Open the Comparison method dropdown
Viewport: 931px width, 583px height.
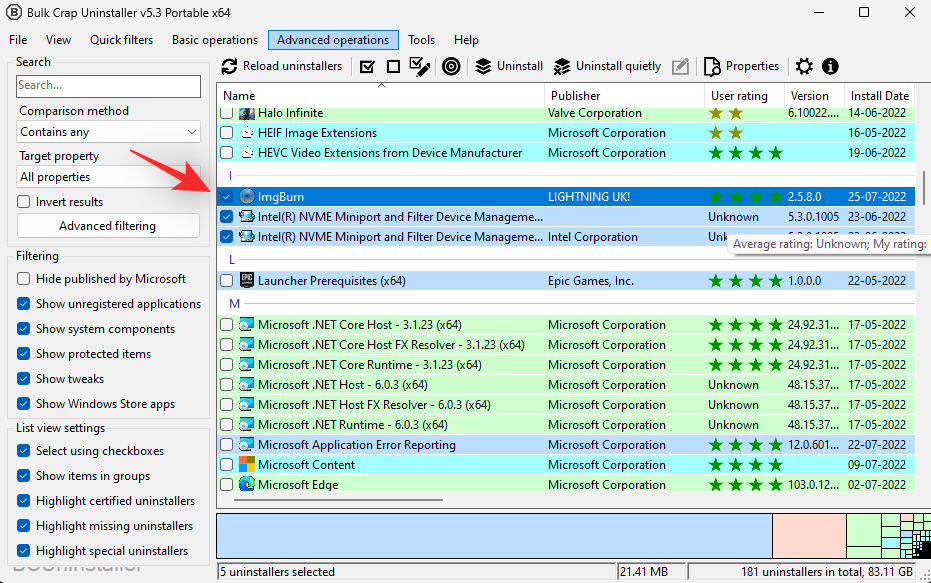click(x=107, y=131)
